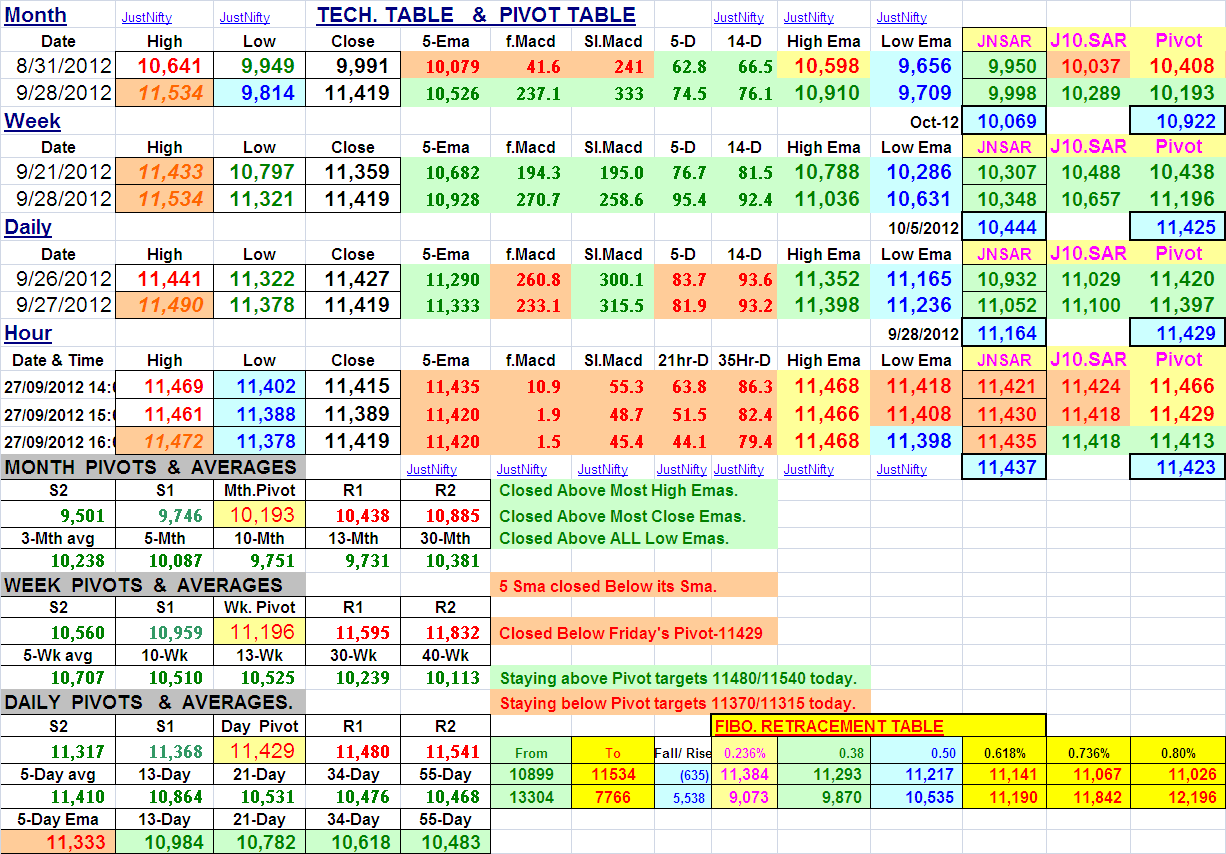Click the week S2 value 10,560

click(x=58, y=632)
